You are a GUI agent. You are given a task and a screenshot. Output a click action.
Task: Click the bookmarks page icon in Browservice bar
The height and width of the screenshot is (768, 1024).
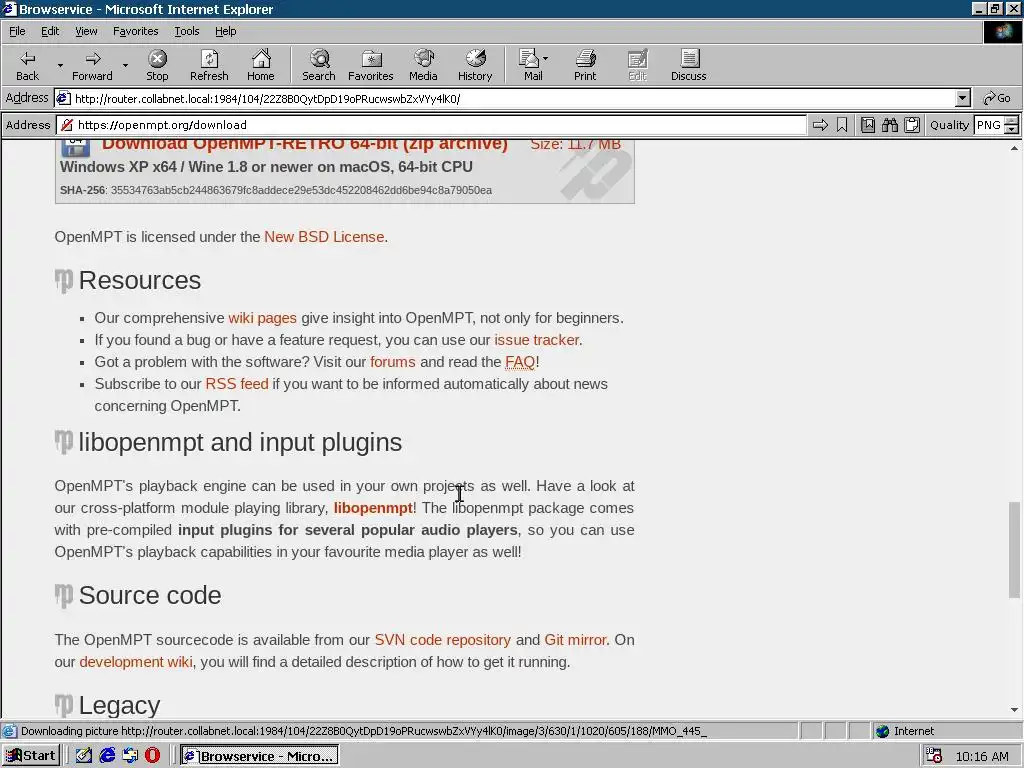tap(868, 125)
